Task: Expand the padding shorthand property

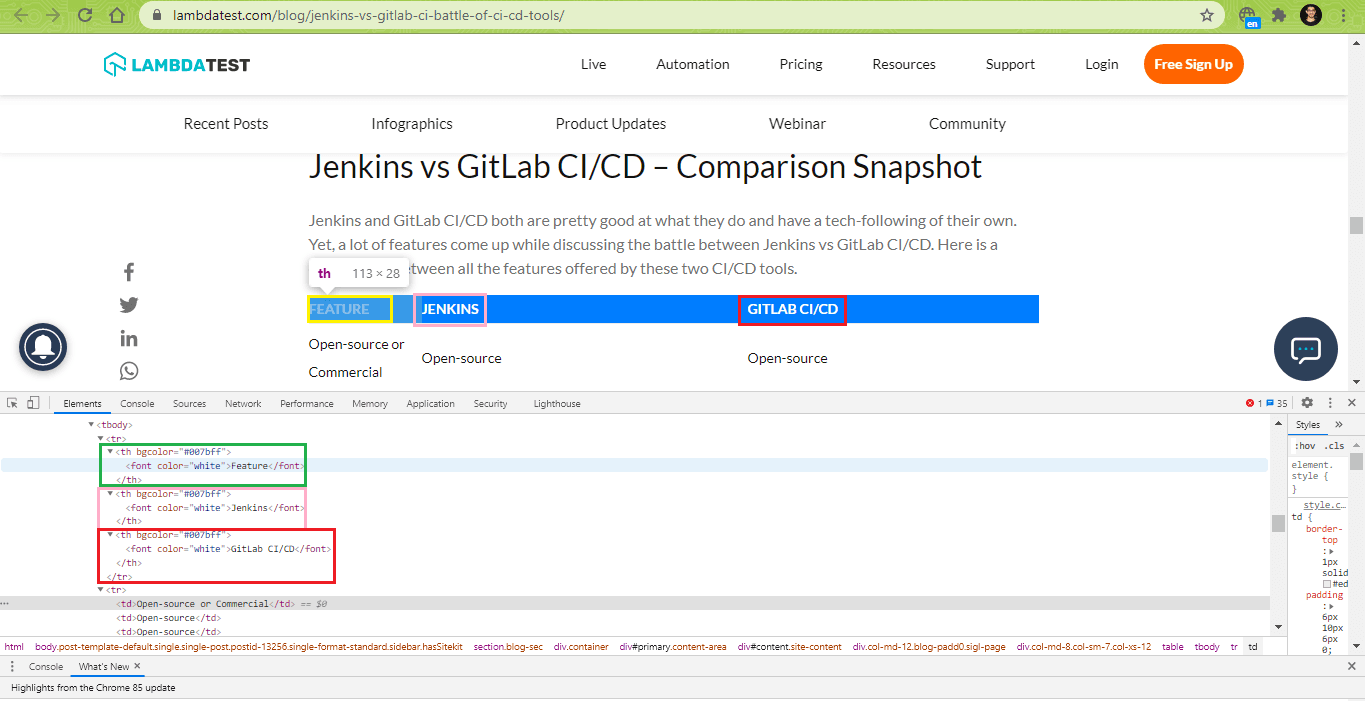Action: tap(1331, 606)
